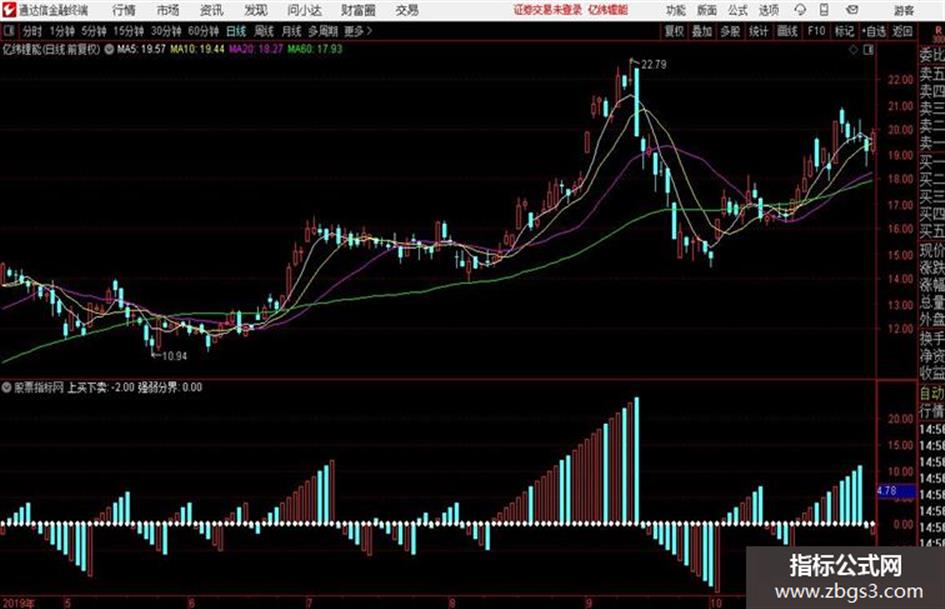Click the 统计 statistics button

point(758,31)
